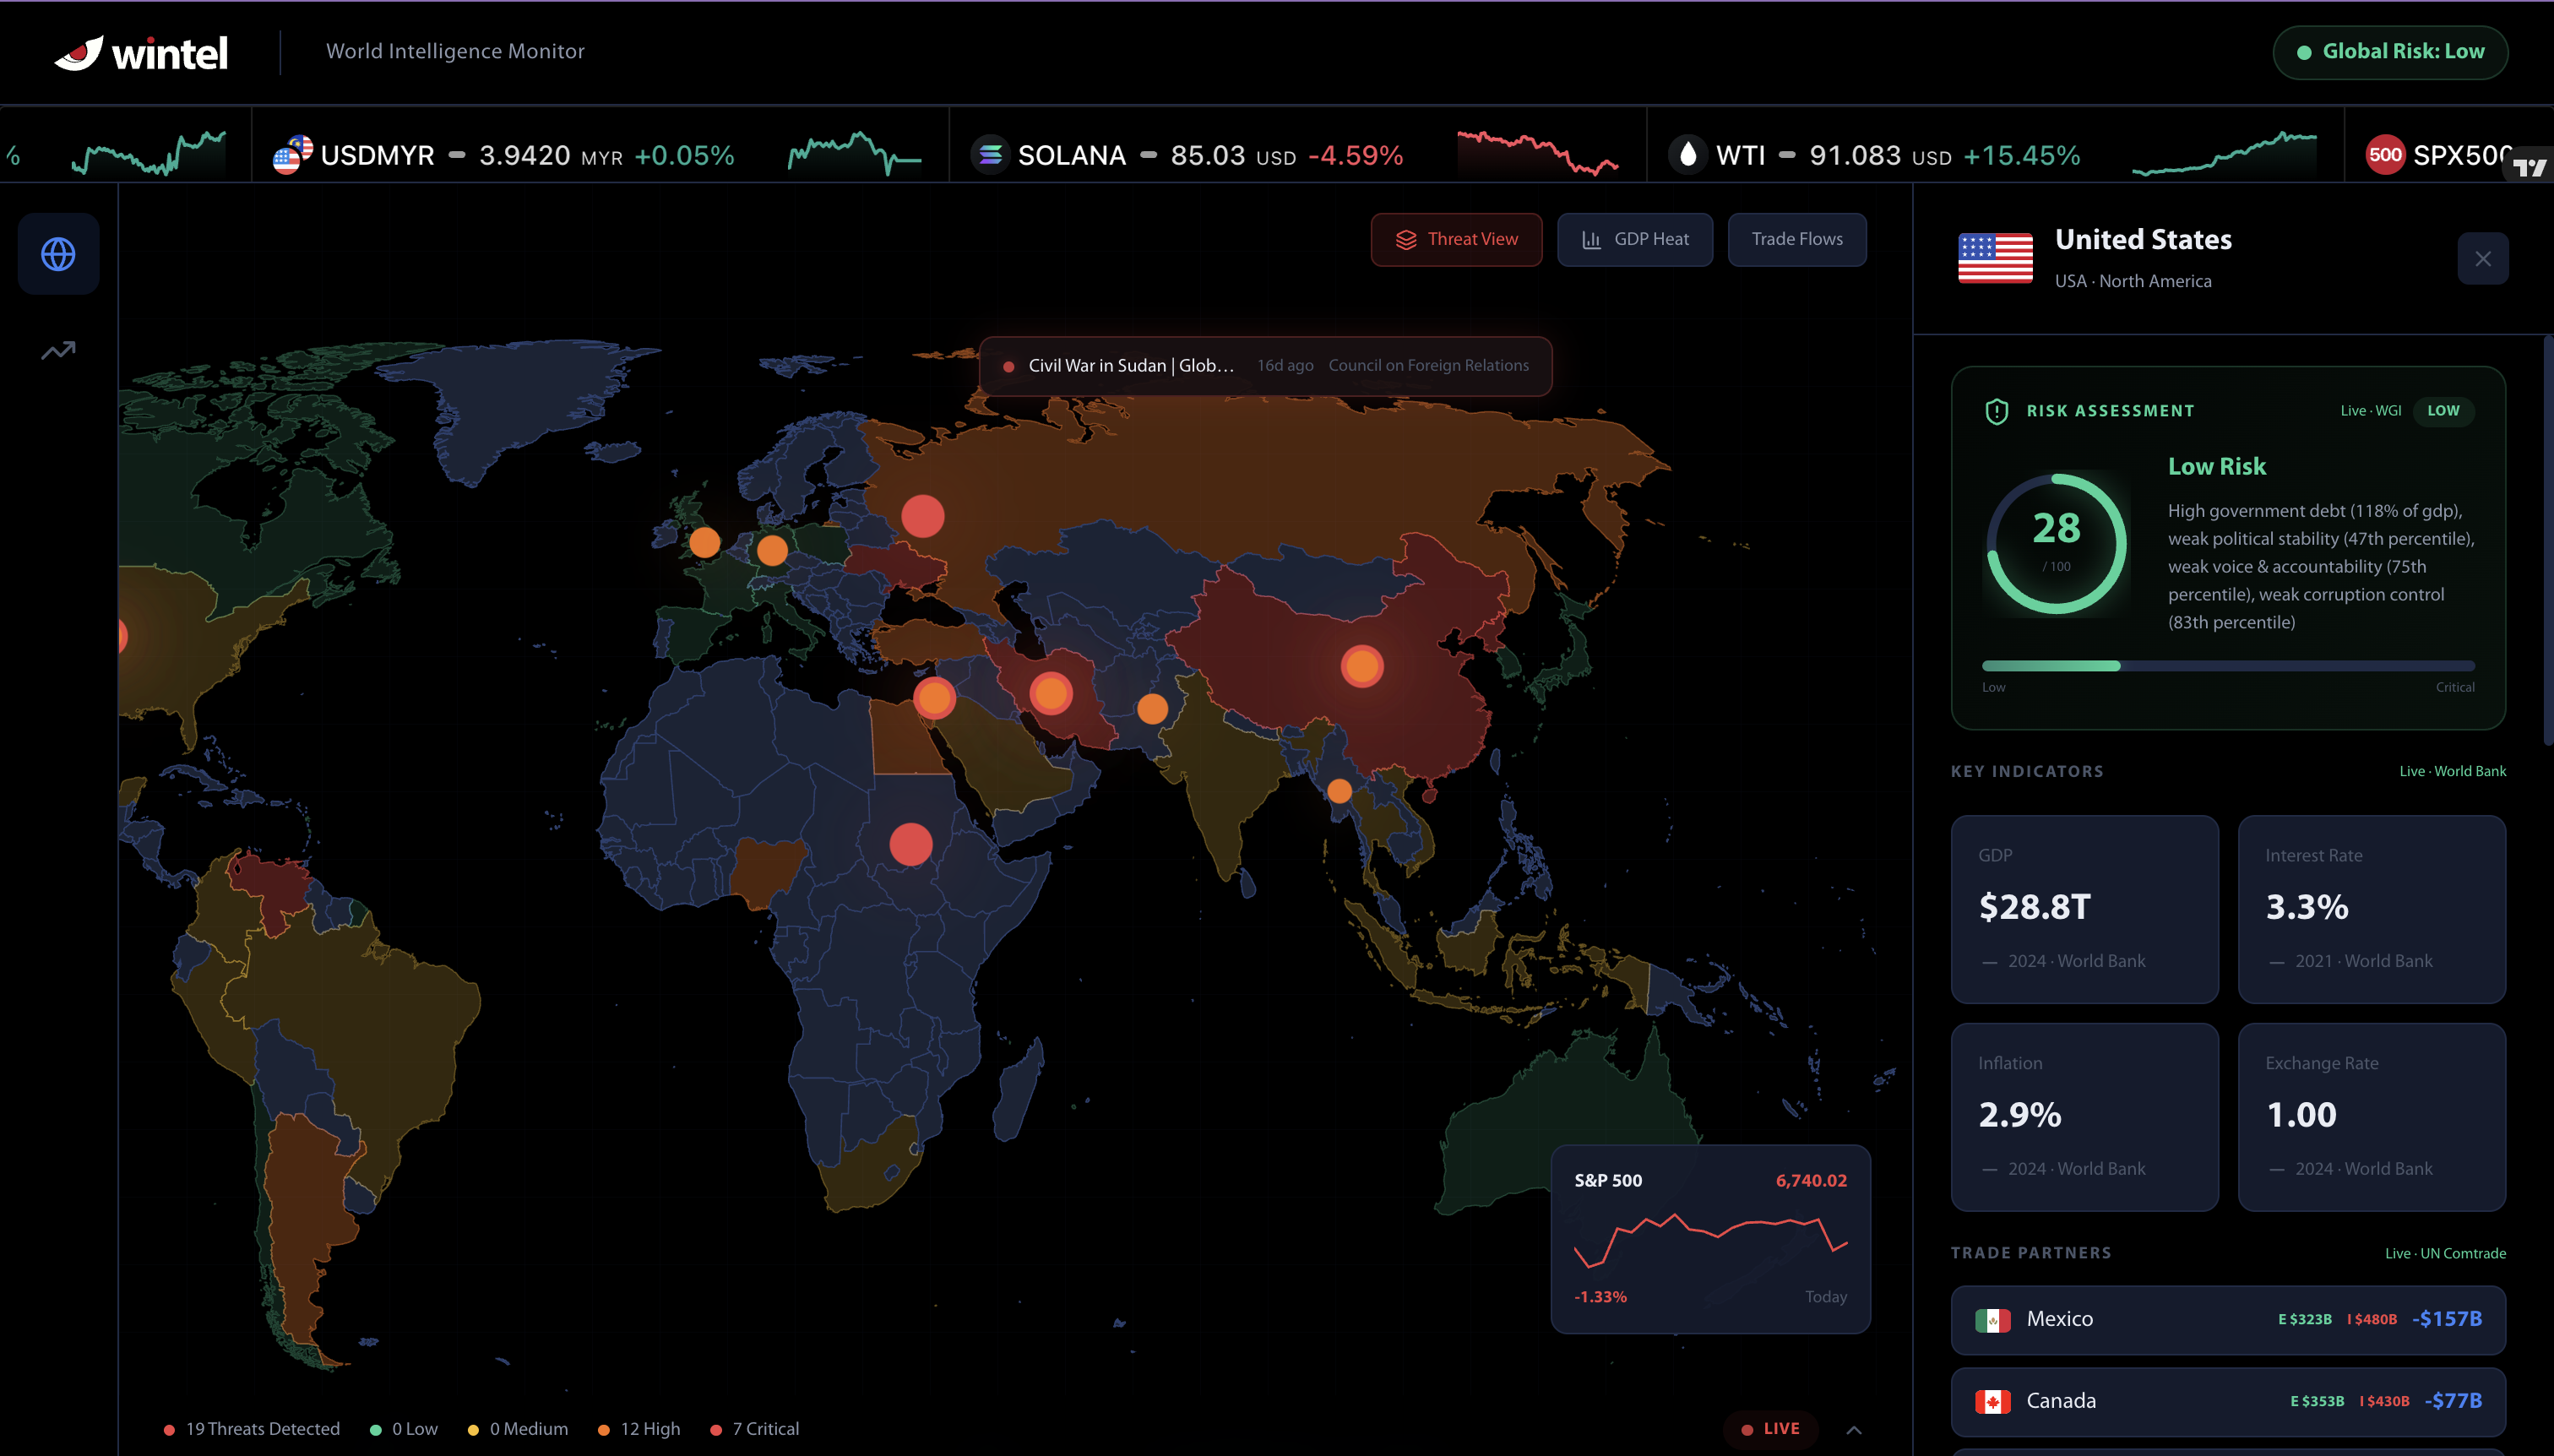
Task: Select the globe view icon in left sidebar
Action: point(58,254)
